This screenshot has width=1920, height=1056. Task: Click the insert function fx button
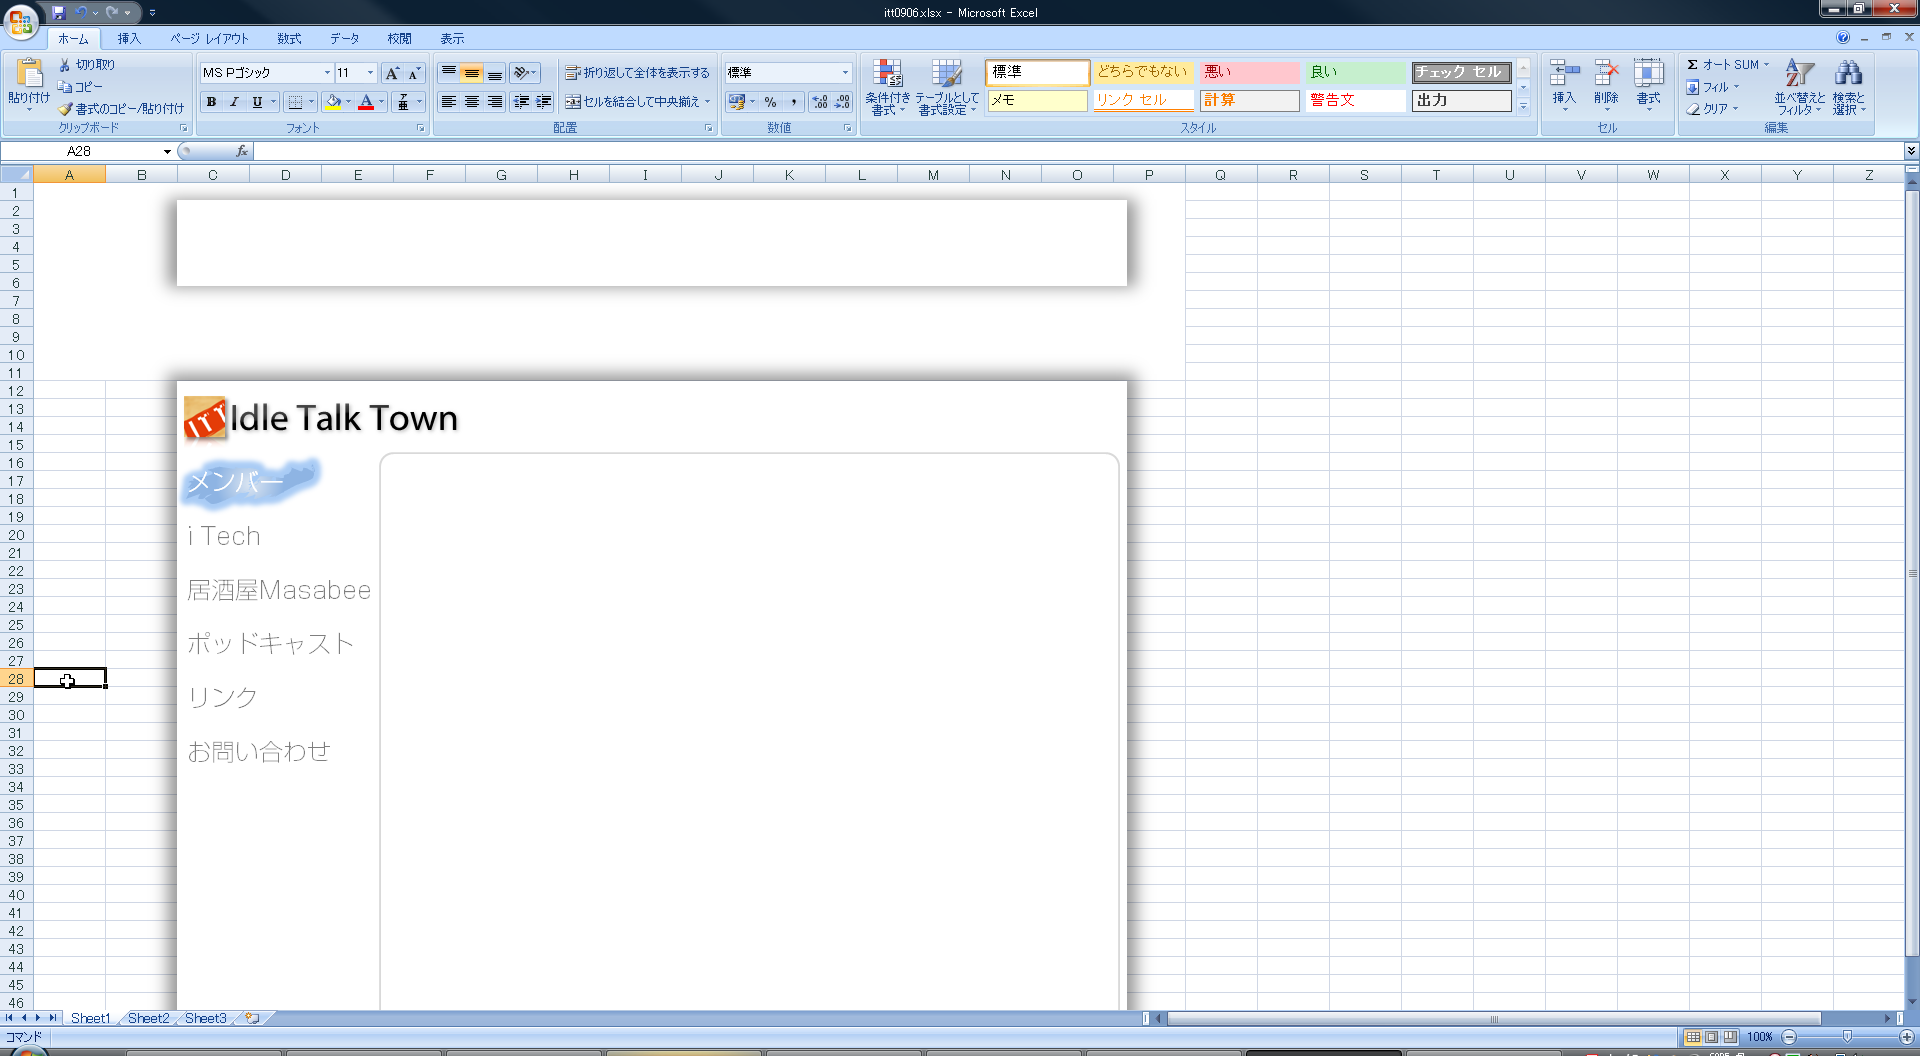(241, 151)
